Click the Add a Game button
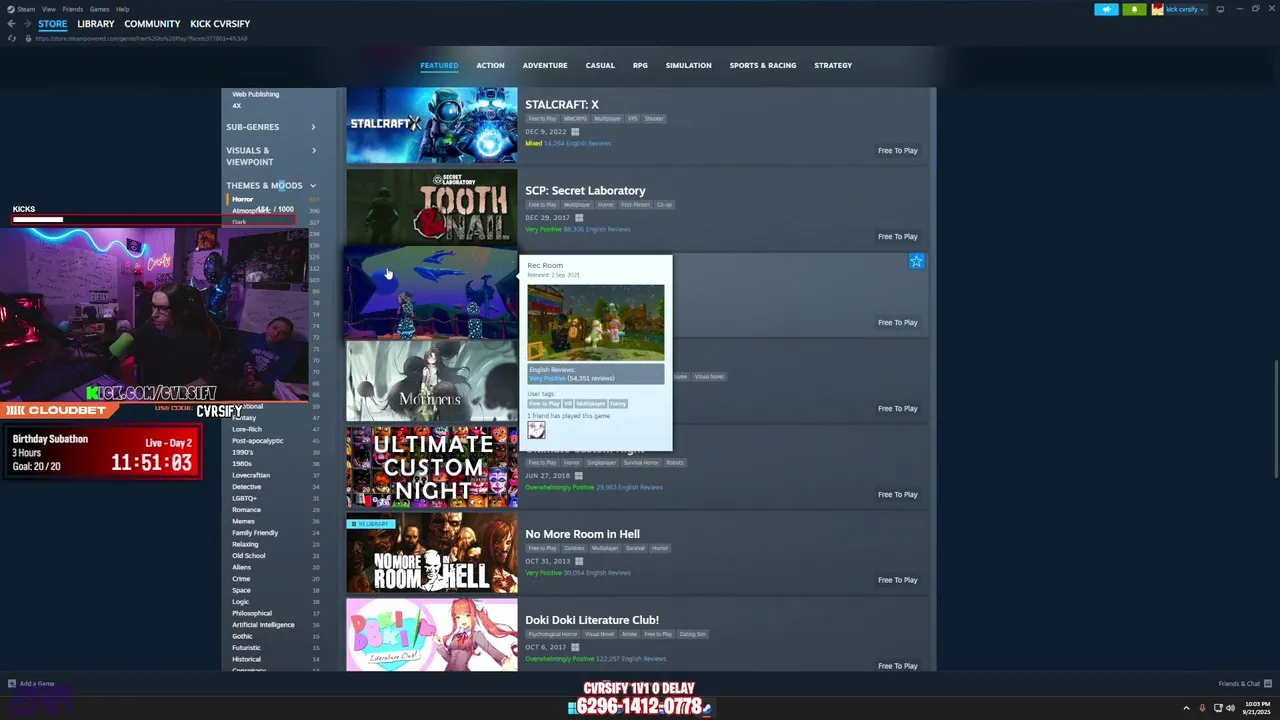Viewport: 1280px width, 720px height. tap(31, 684)
